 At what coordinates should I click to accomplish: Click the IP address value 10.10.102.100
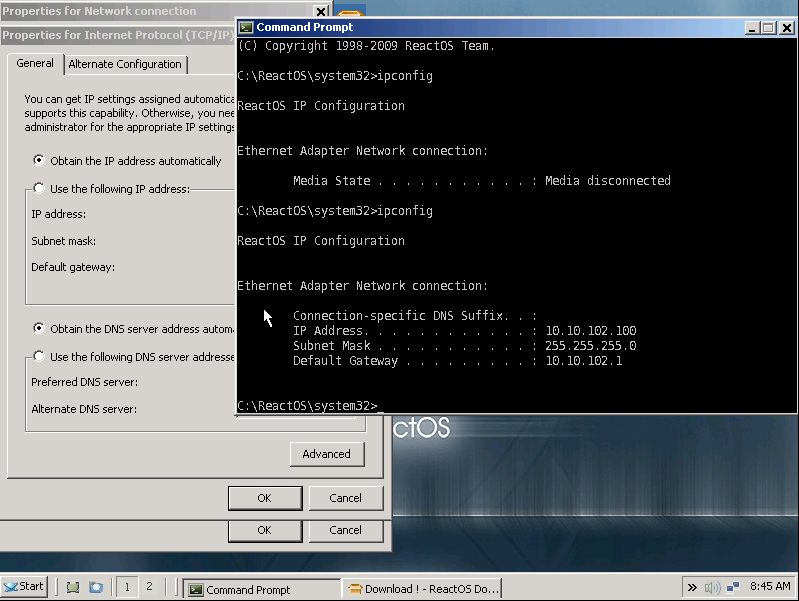point(591,330)
